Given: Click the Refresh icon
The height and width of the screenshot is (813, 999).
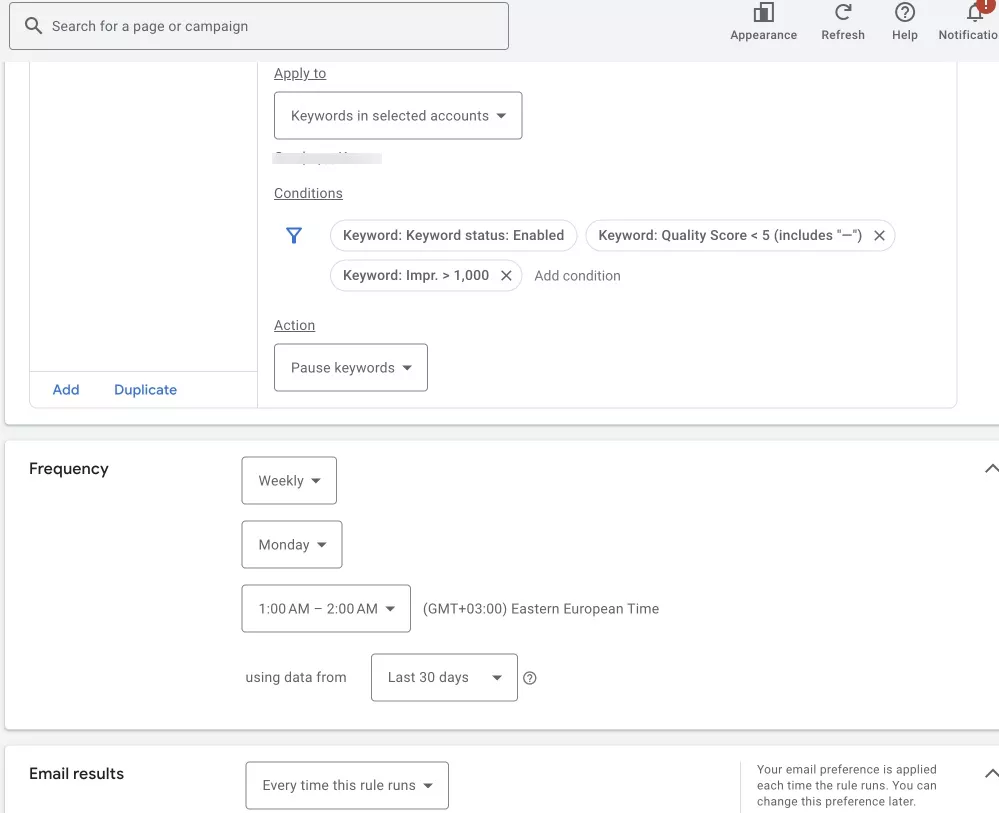Looking at the screenshot, I should (x=843, y=12).
